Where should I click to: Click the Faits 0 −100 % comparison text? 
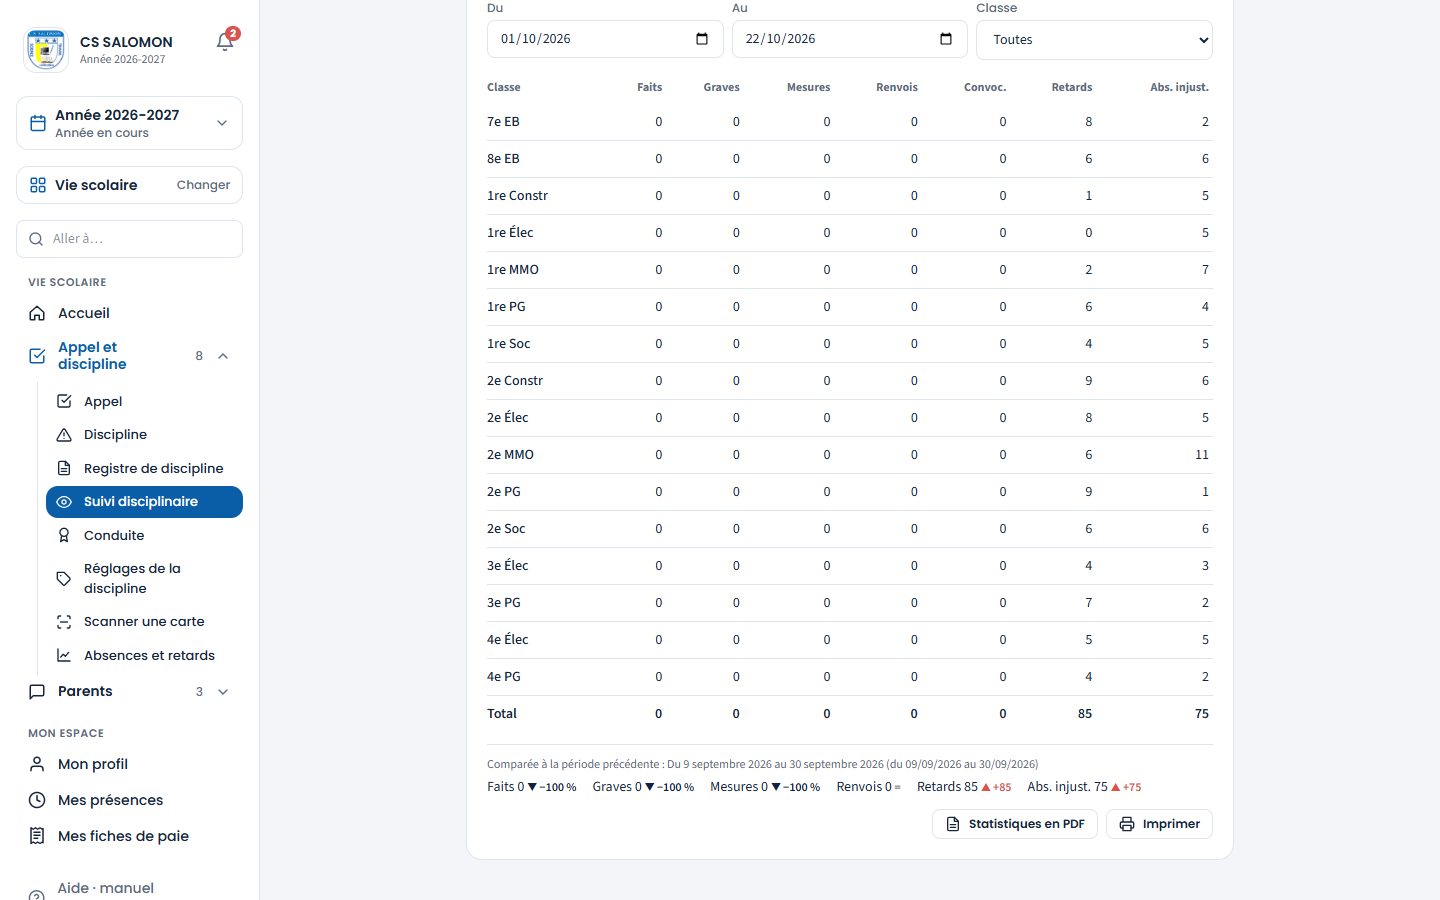[532, 787]
